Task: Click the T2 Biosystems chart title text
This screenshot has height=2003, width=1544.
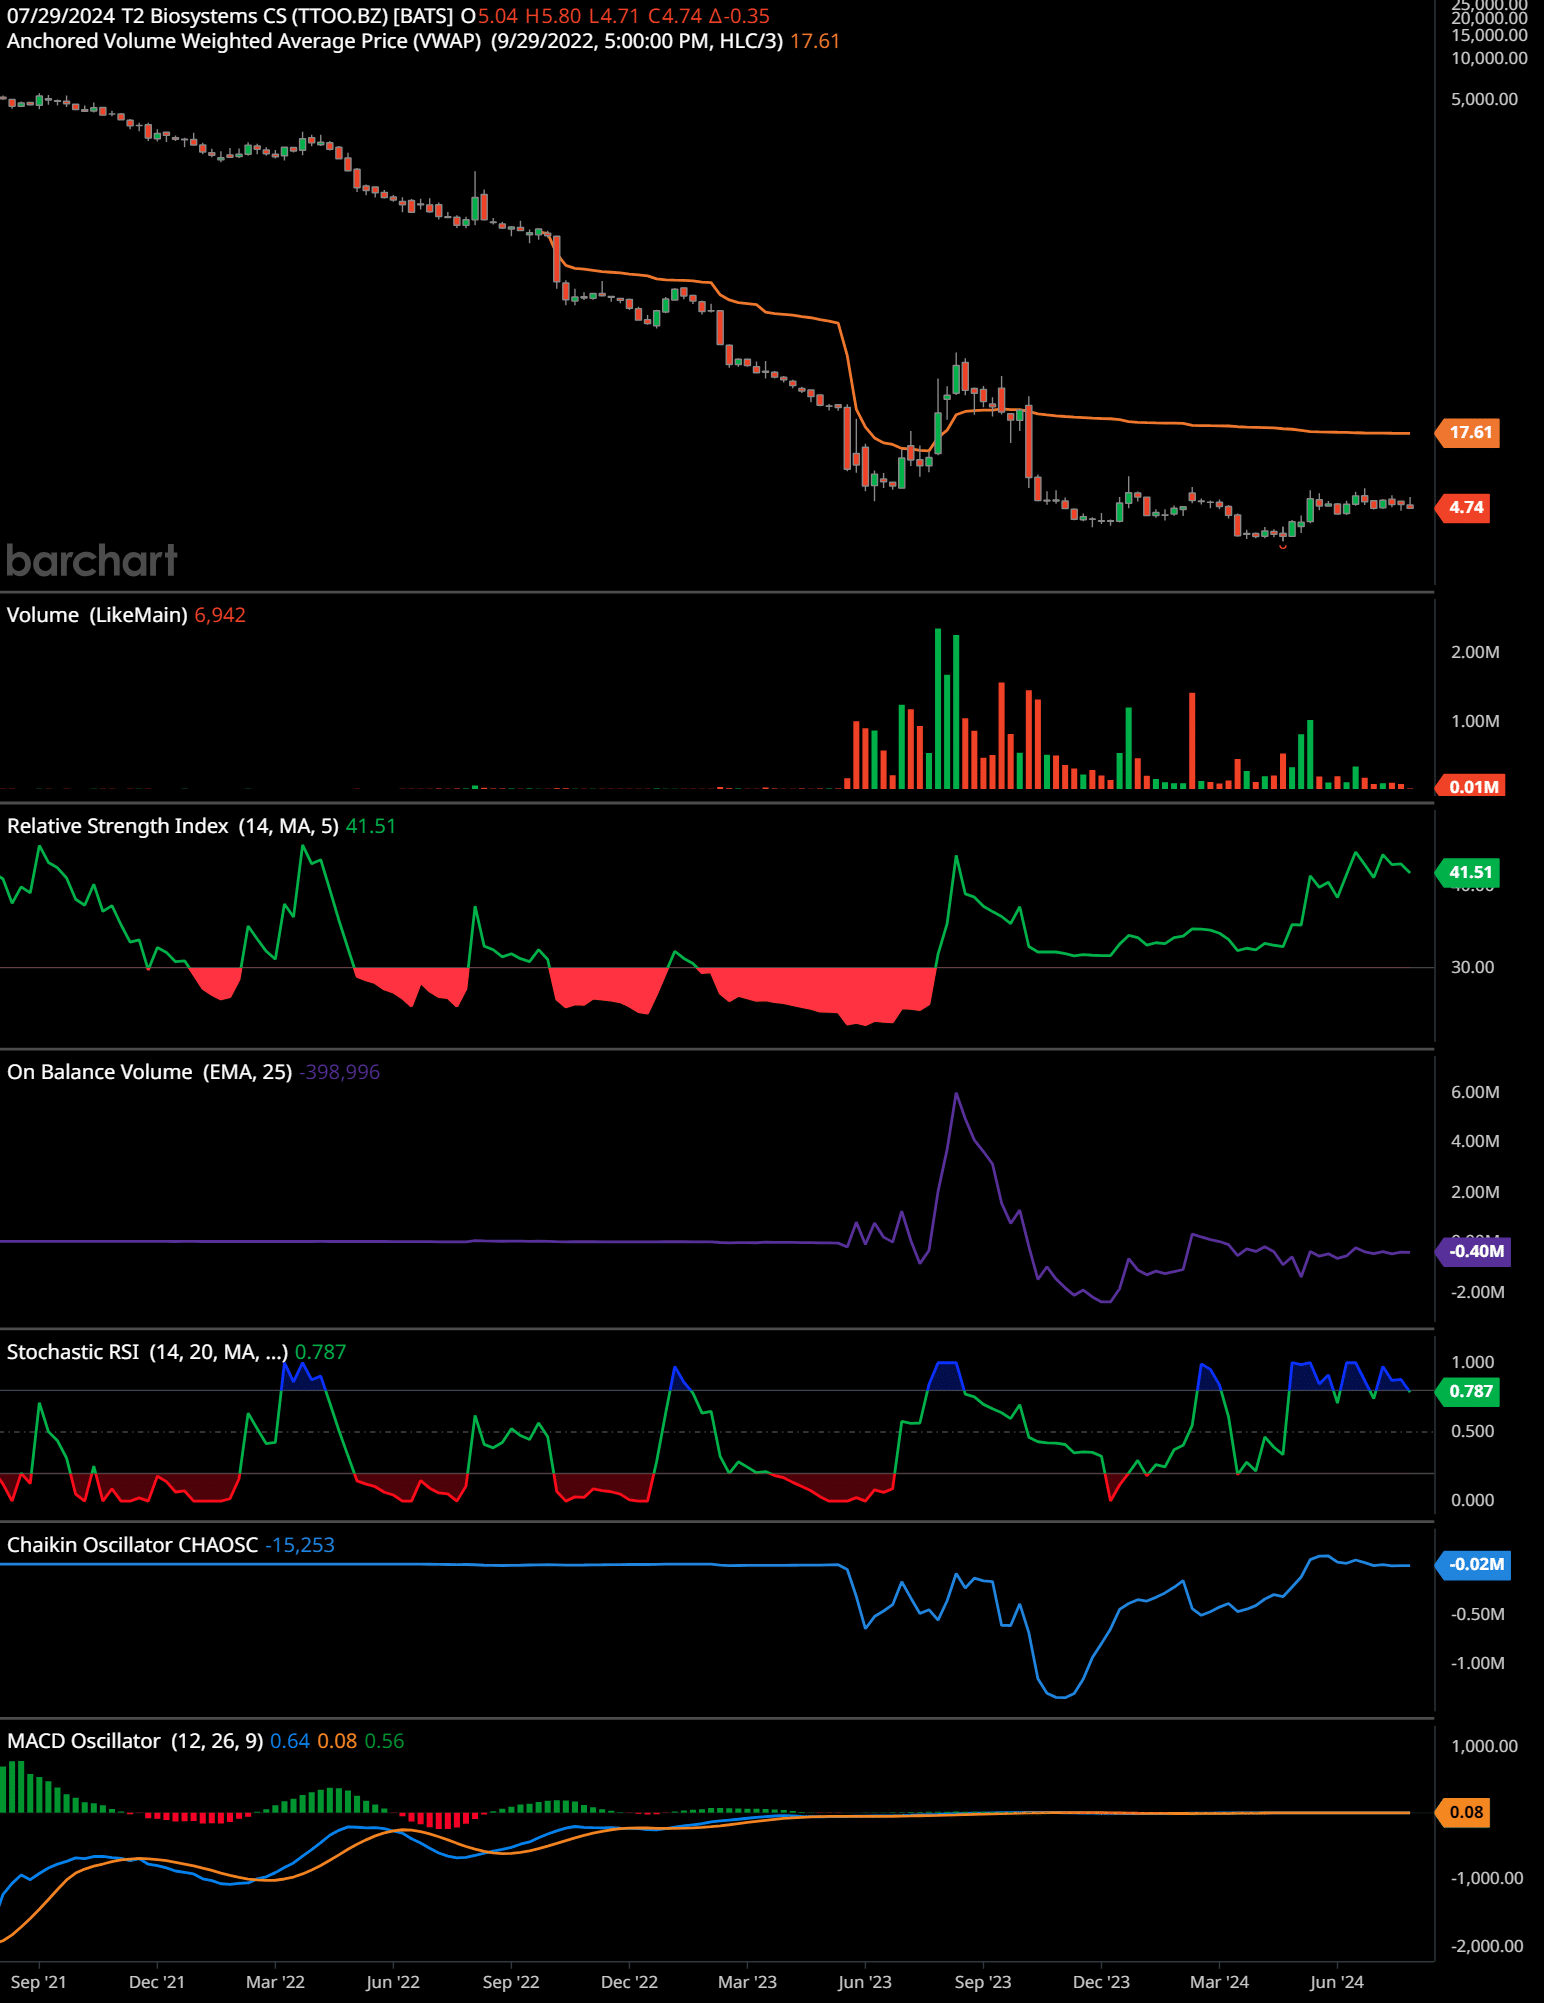Action: (230, 16)
